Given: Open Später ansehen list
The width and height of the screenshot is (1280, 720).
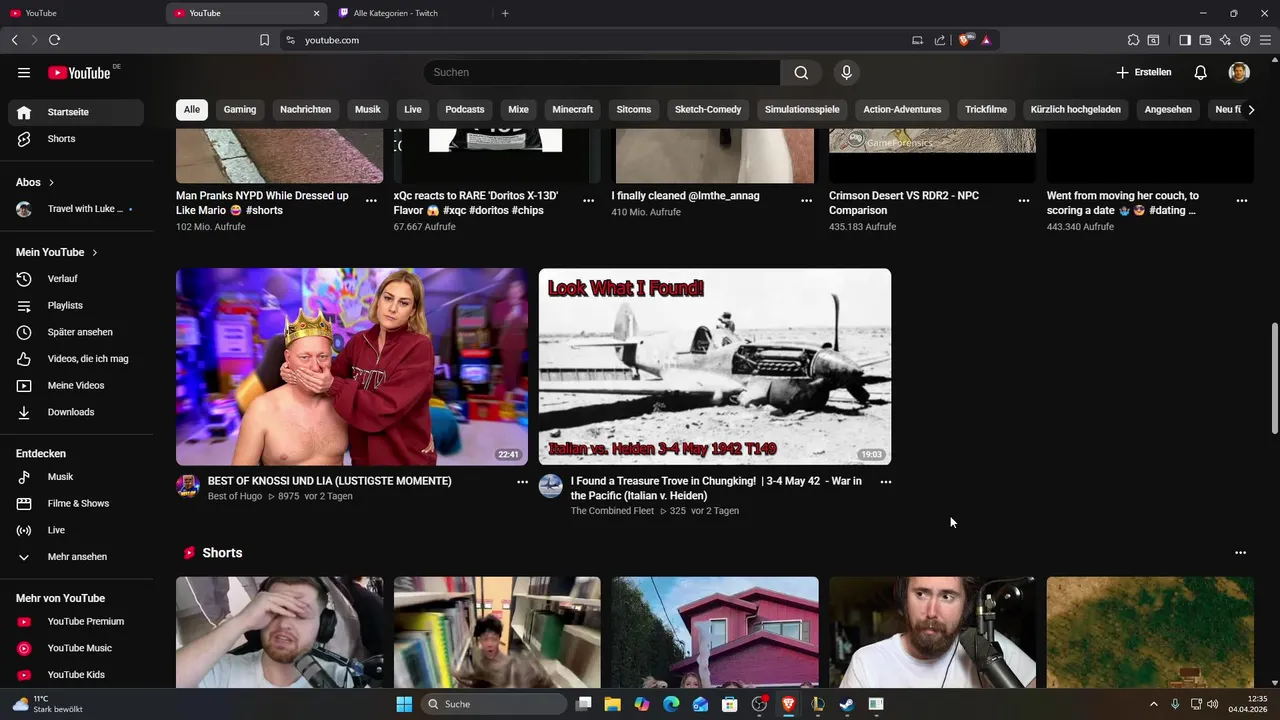Looking at the screenshot, I should pos(75,332).
